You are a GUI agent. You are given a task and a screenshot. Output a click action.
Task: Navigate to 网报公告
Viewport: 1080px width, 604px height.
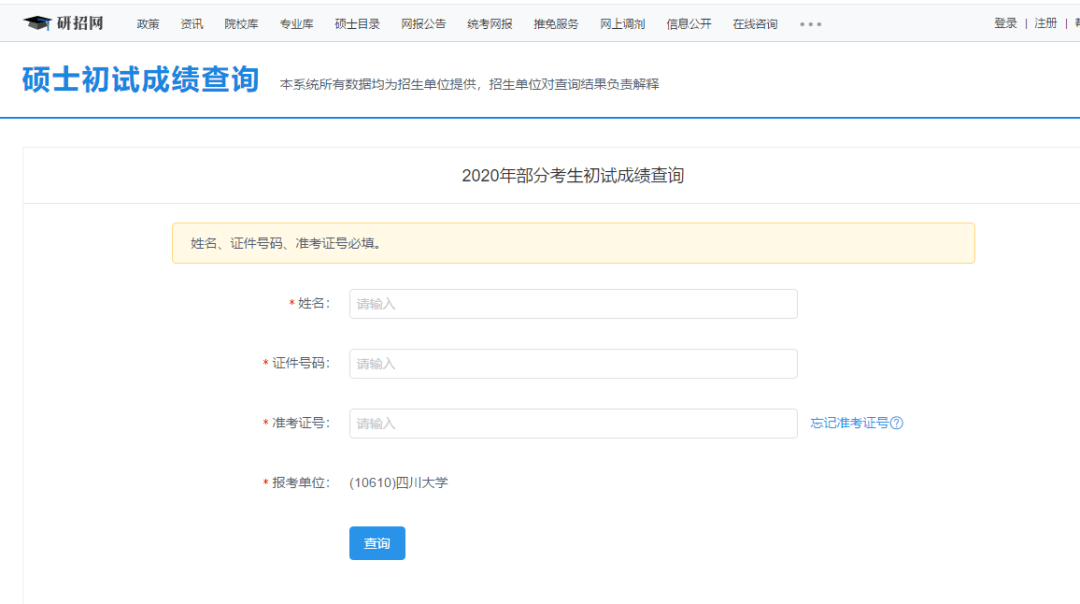[423, 24]
